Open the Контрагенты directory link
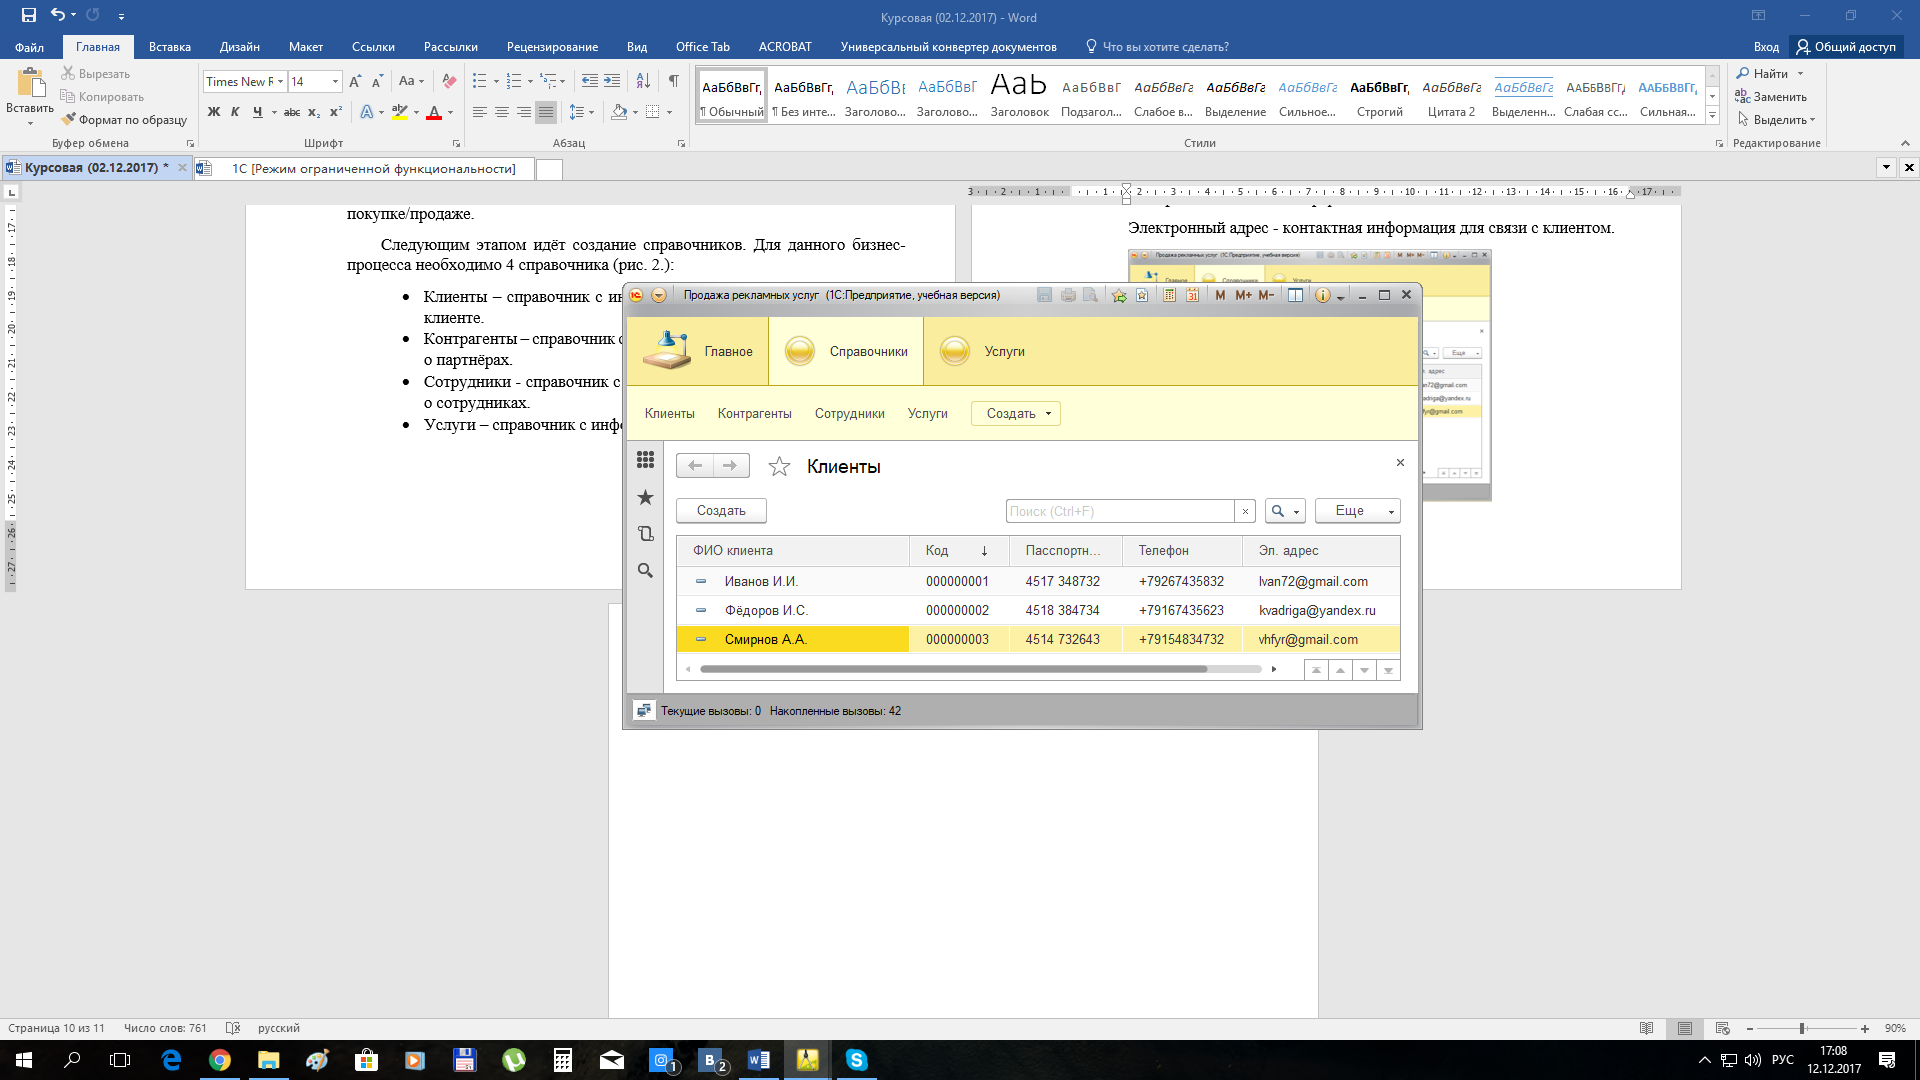Viewport: 1920px width, 1080px height. [x=754, y=414]
